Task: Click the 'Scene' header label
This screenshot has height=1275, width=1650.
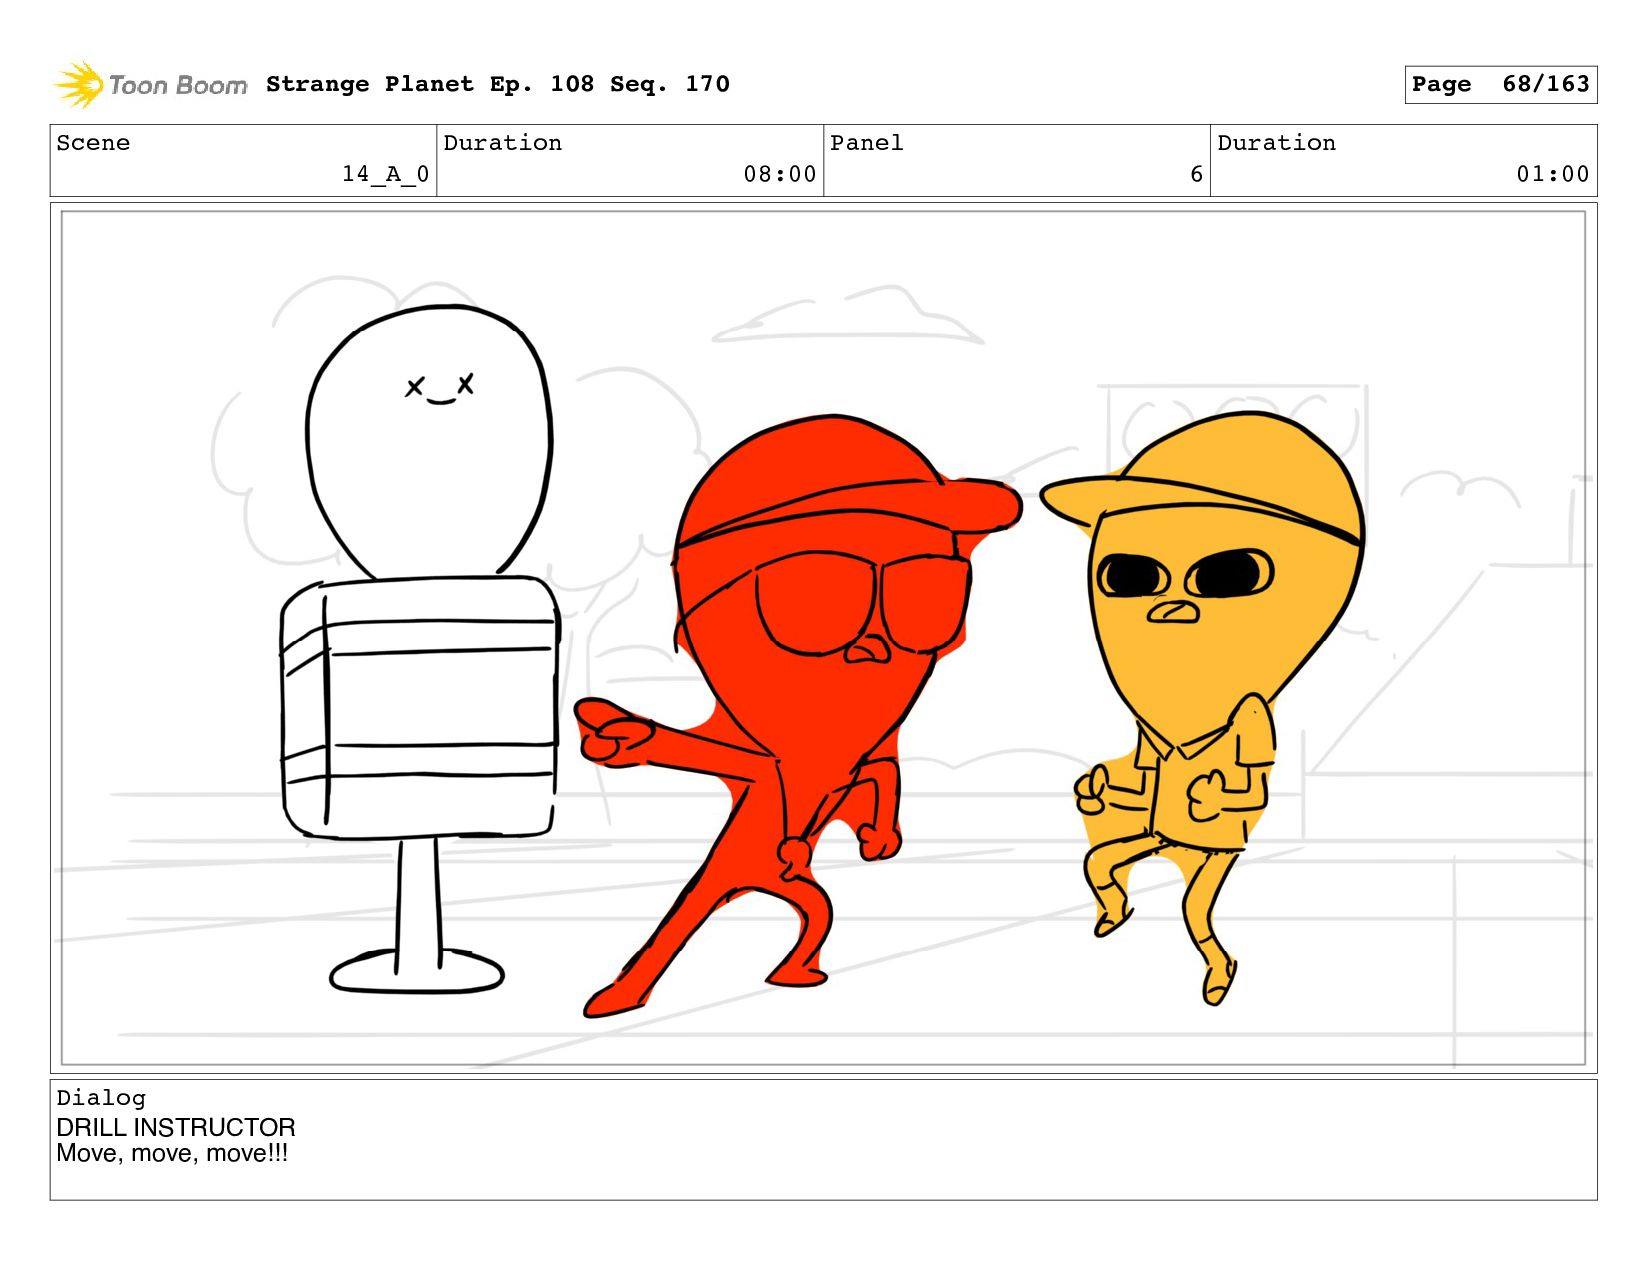Action: [93, 143]
